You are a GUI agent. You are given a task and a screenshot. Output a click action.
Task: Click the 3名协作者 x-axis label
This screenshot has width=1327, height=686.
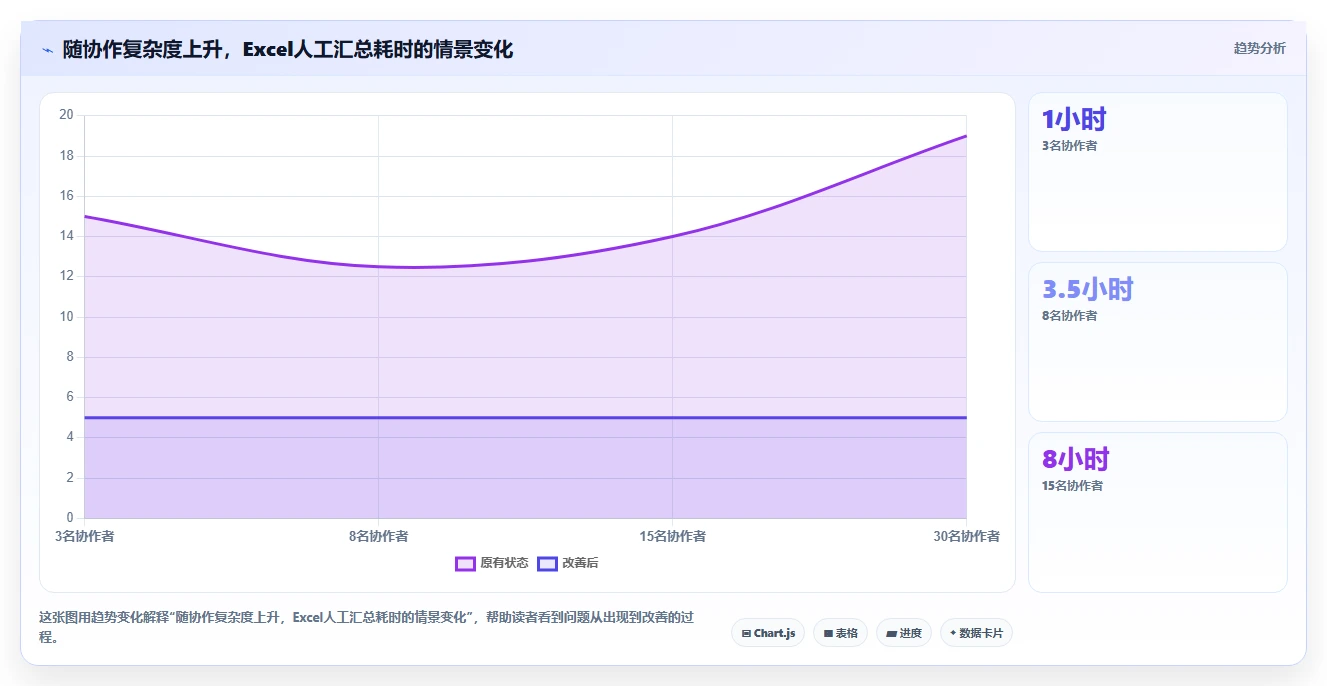85,536
